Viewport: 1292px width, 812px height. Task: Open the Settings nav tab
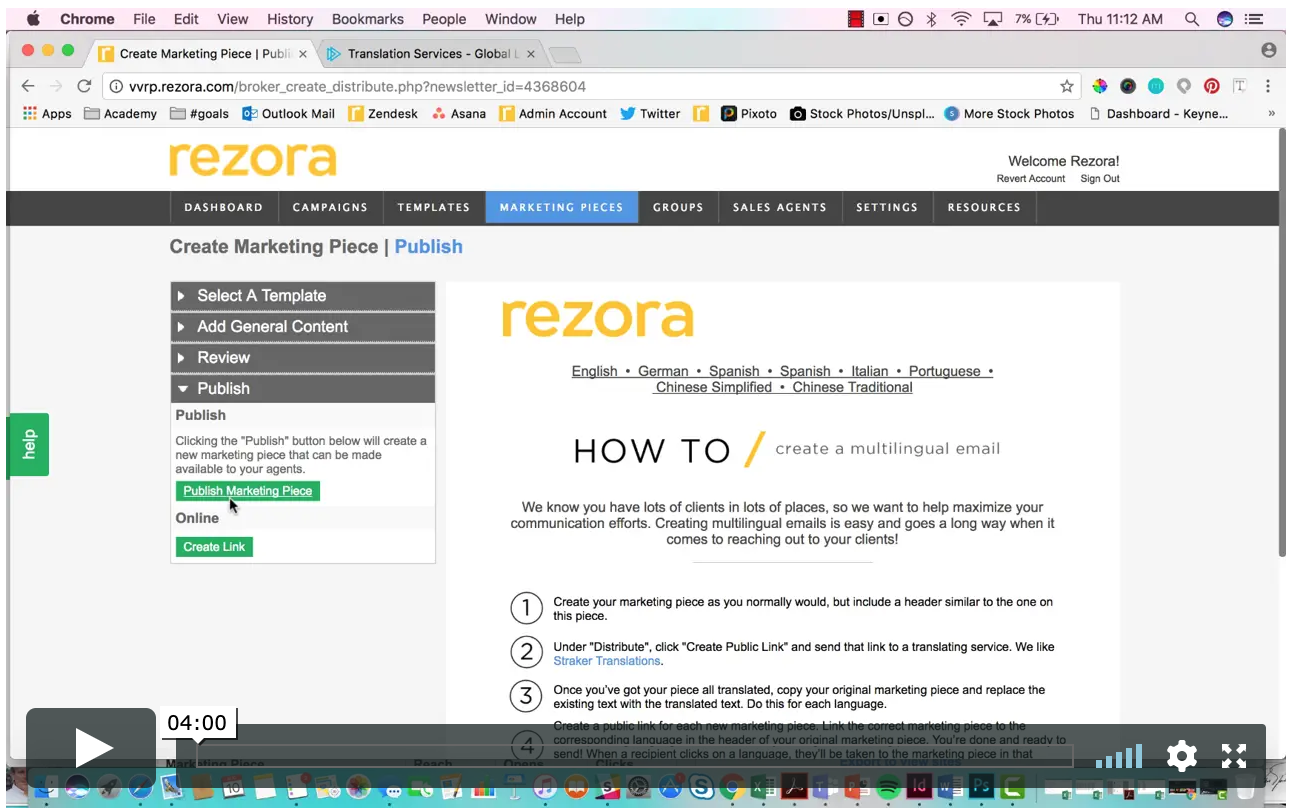pyautogui.click(x=887, y=207)
